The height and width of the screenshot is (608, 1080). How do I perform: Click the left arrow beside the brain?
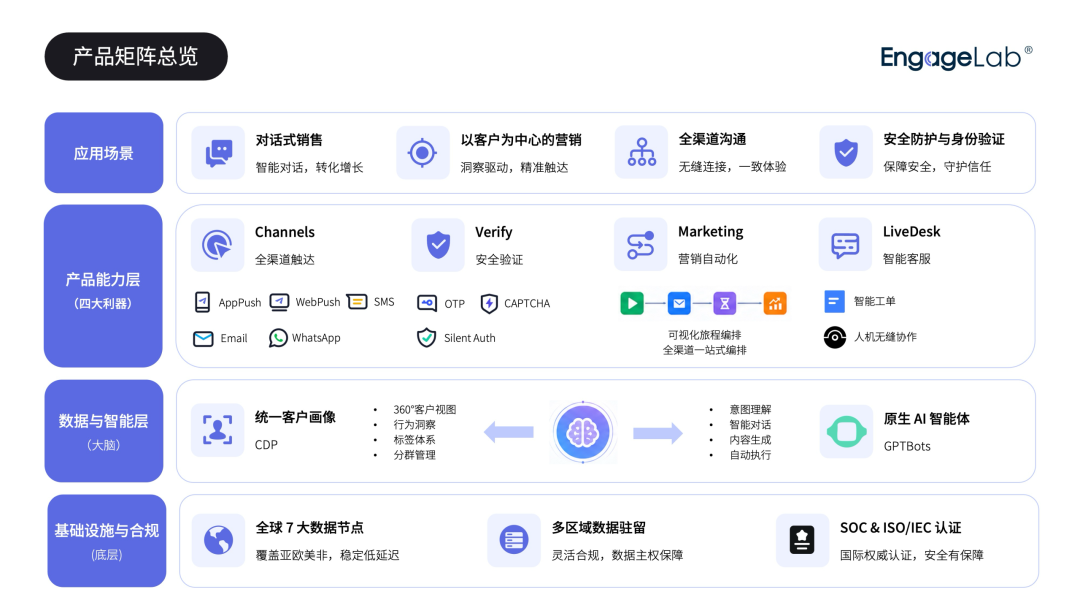(509, 432)
